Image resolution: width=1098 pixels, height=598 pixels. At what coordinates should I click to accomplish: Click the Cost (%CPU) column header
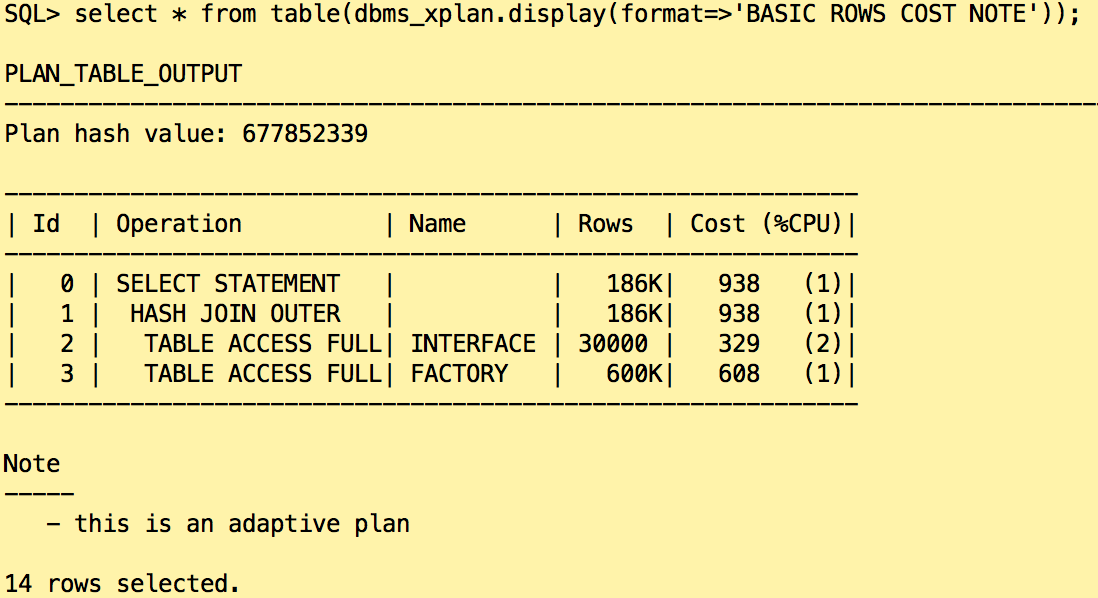(766, 224)
